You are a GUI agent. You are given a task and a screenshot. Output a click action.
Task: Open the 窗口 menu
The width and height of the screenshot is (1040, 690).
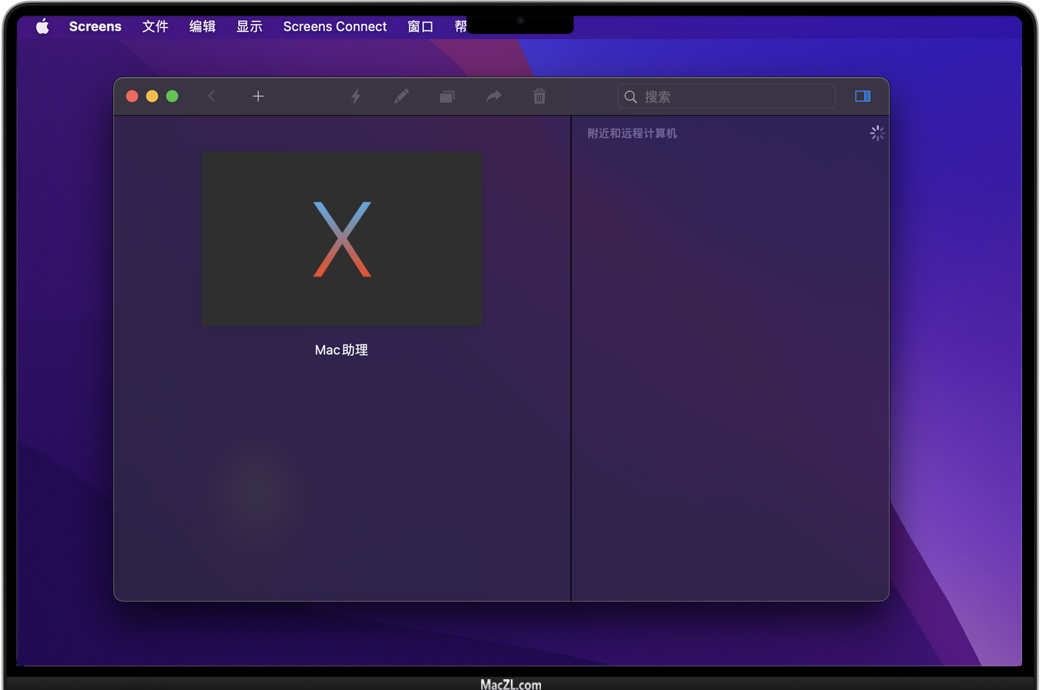[420, 27]
